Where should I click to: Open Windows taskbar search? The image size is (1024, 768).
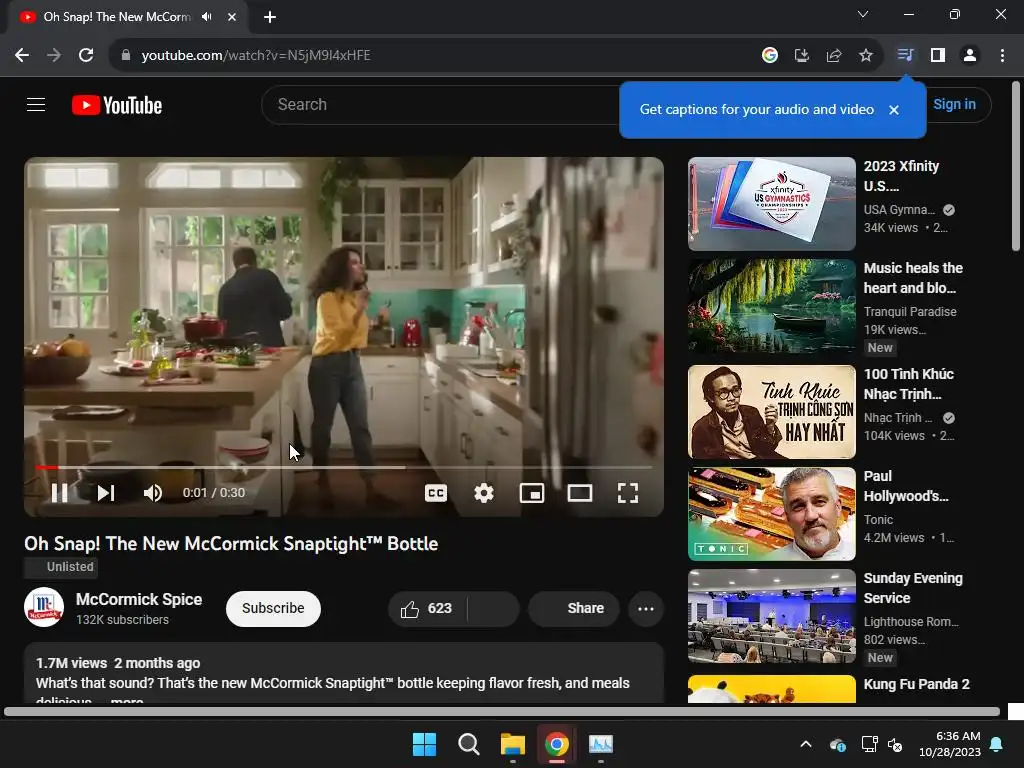click(x=468, y=744)
